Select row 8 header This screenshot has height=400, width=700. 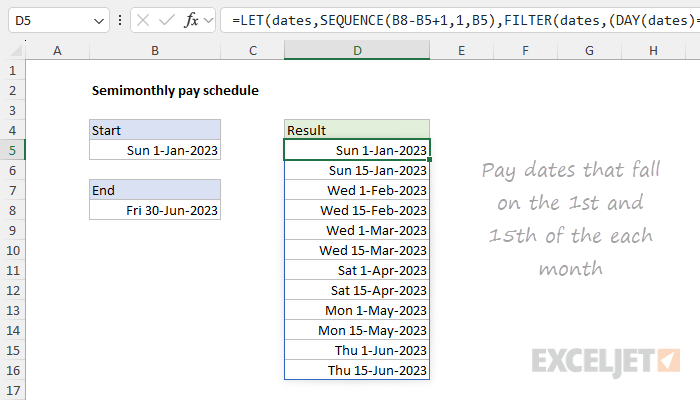click(12, 211)
